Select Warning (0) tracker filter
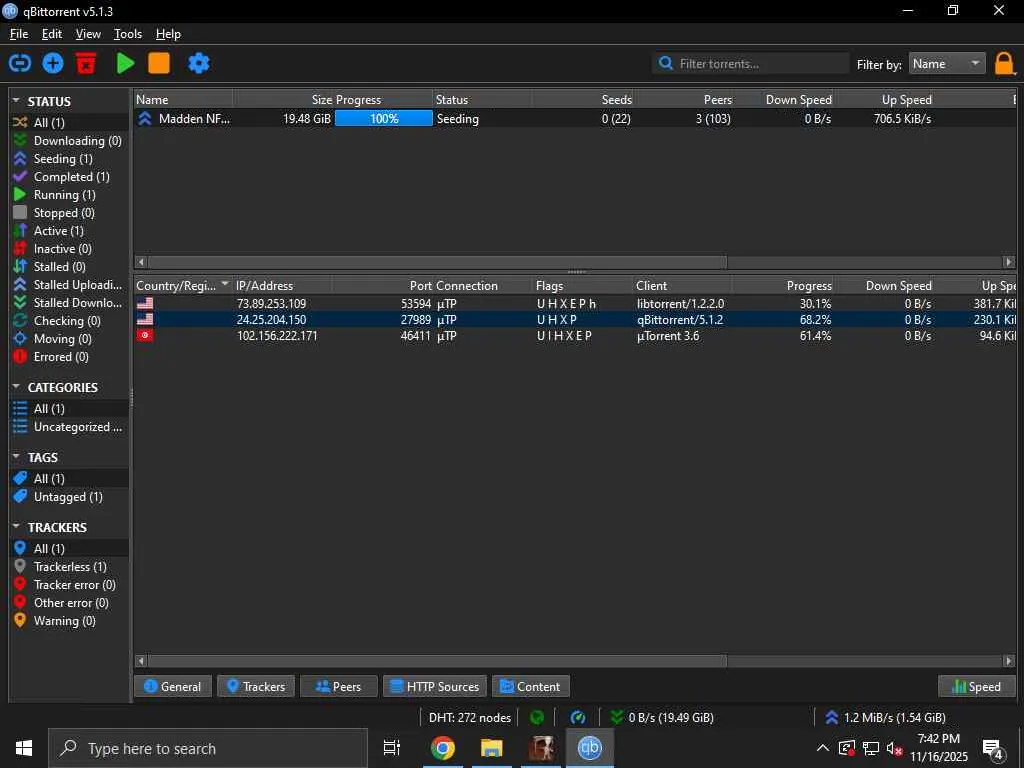 69,620
